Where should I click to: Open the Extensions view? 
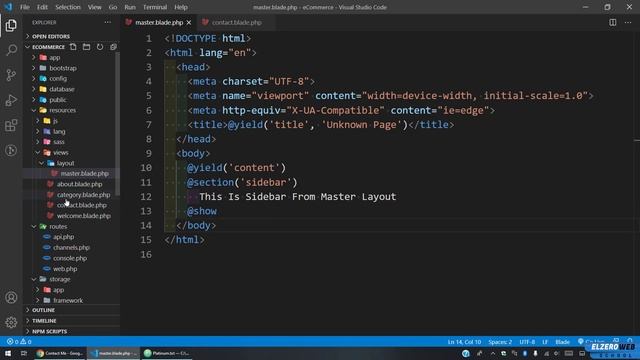tap(11, 125)
